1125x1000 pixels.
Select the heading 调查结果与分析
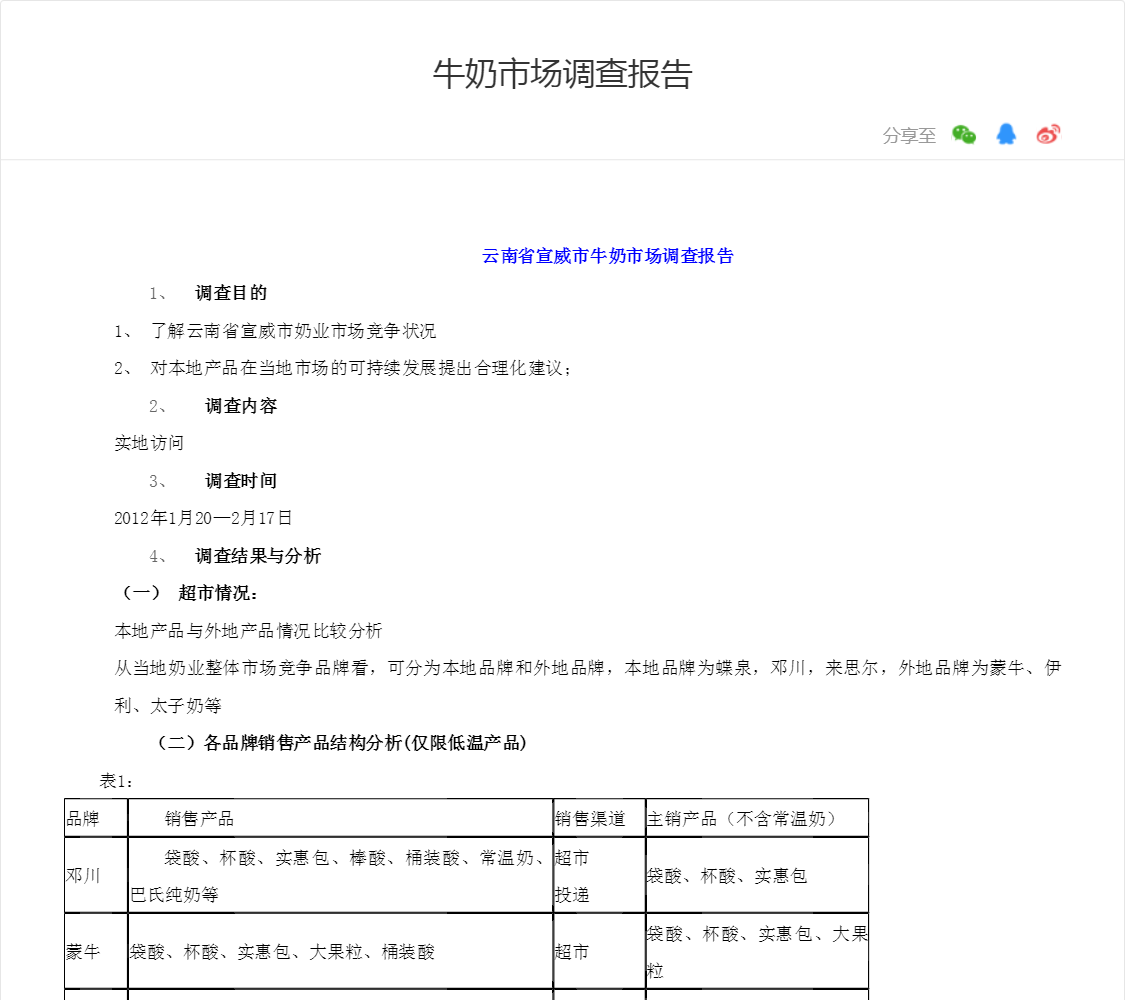point(258,556)
